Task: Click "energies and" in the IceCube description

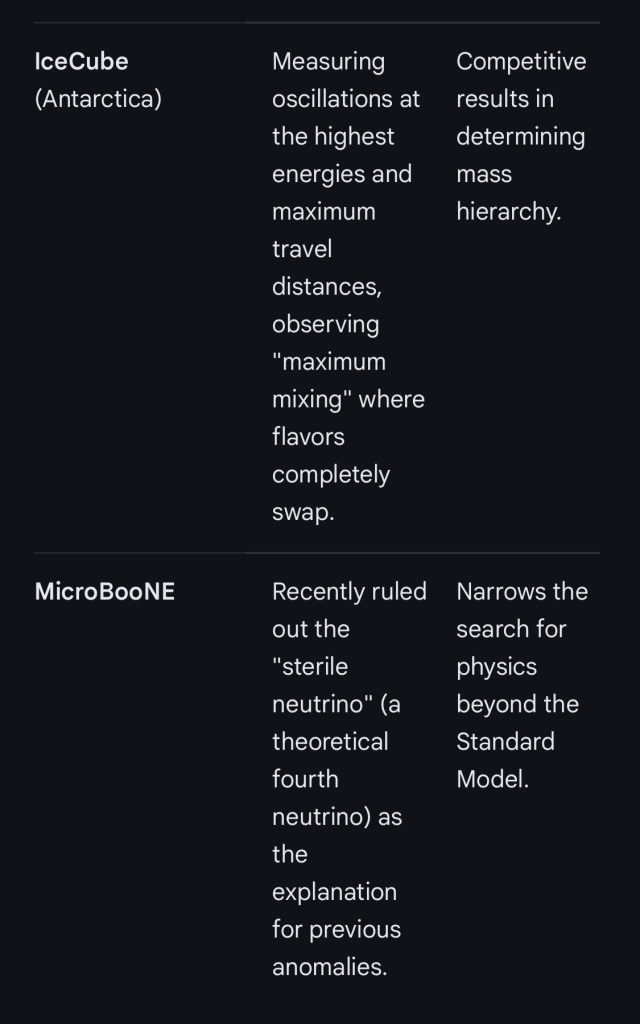Action: 342,174
